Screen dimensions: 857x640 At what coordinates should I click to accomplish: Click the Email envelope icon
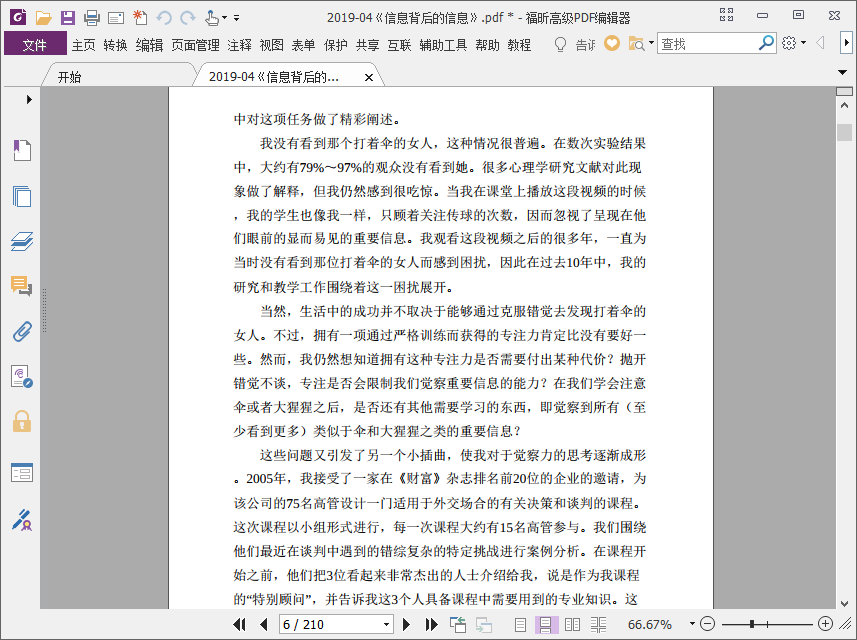click(x=116, y=19)
